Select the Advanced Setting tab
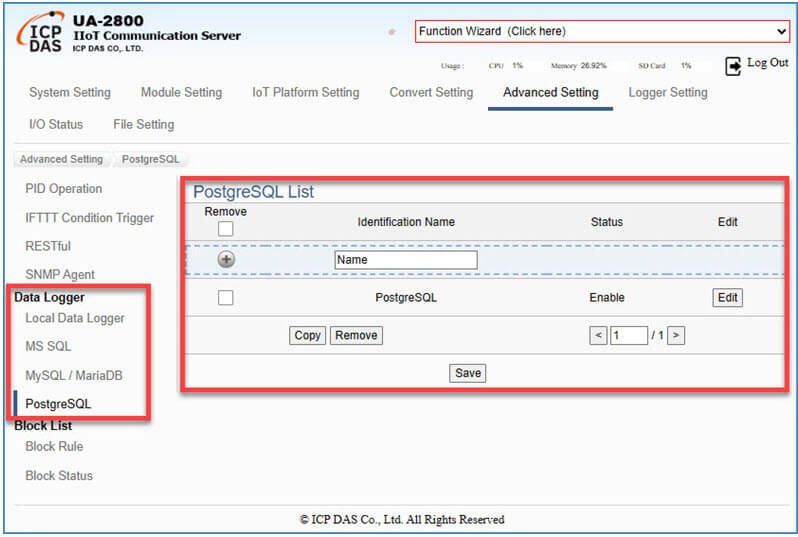798x537 pixels. 551,93
